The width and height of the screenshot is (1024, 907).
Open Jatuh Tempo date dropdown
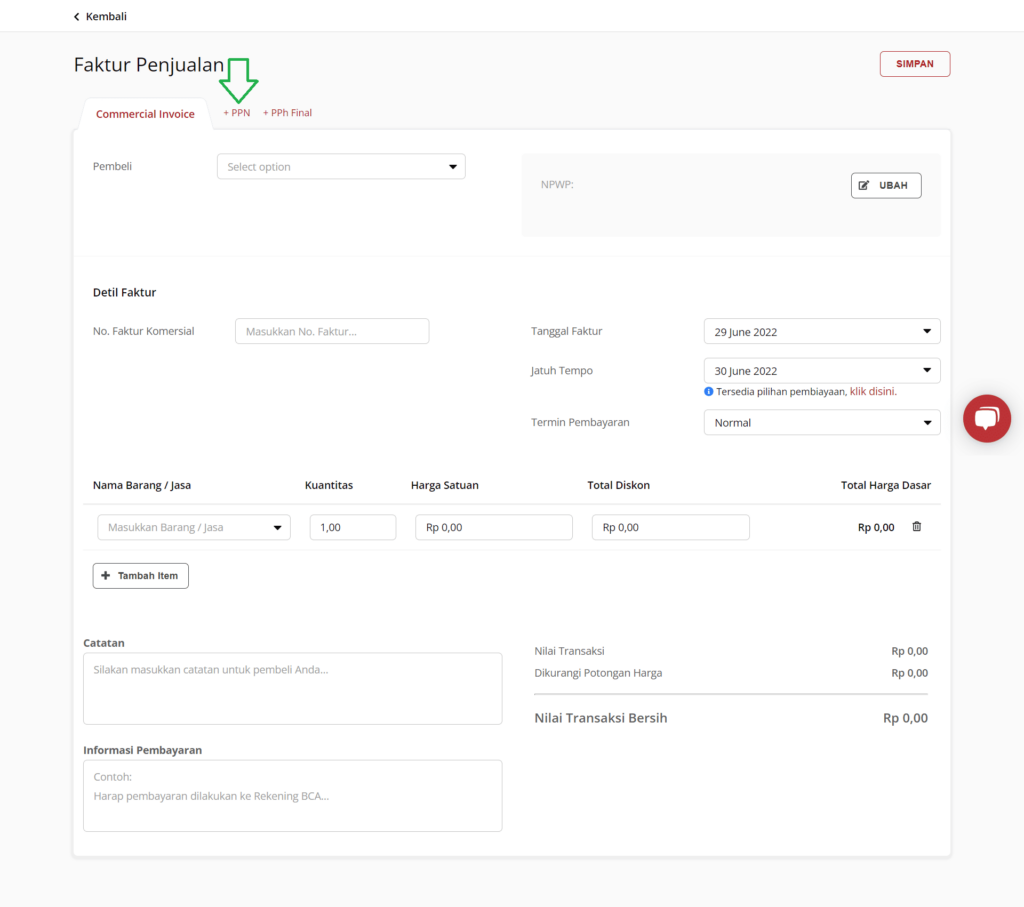tap(822, 371)
